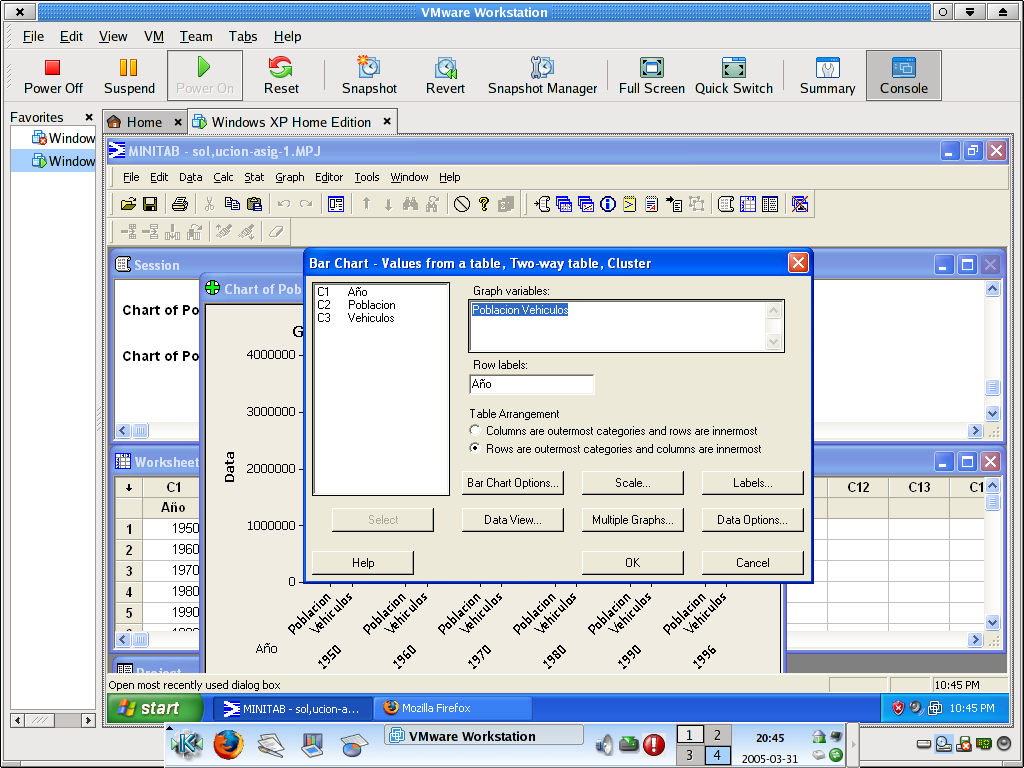Open the Stat menu in Minitab

click(x=254, y=177)
